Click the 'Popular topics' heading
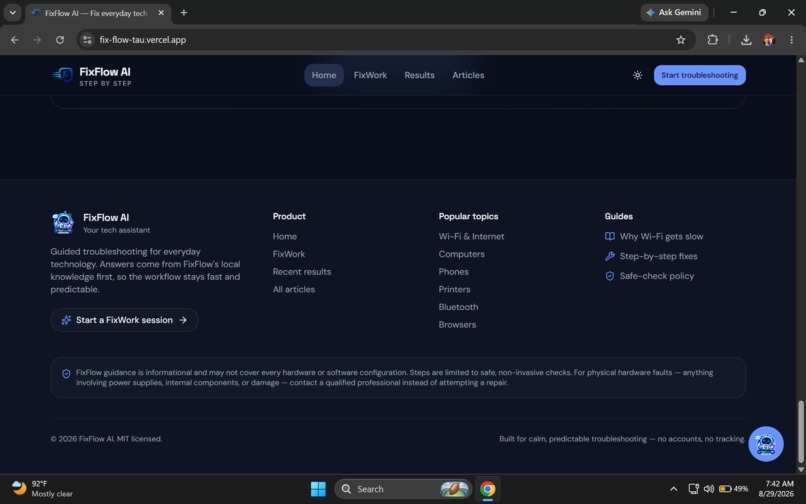806x504 pixels. [x=468, y=217]
